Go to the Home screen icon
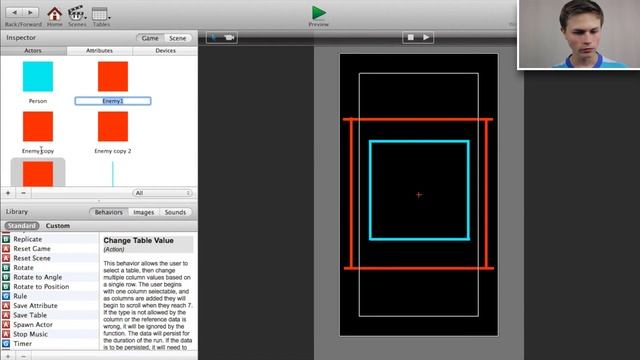This screenshot has width=640, height=360. point(54,13)
